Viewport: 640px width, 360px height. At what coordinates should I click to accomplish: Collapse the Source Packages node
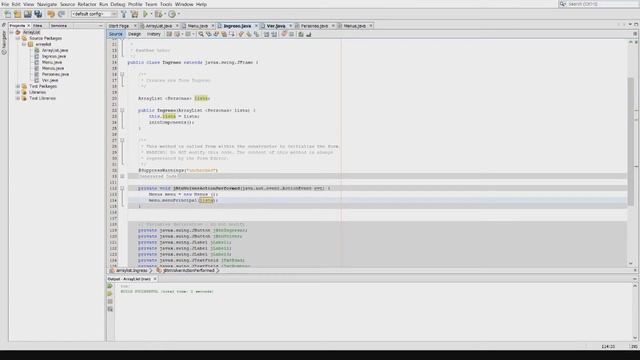[x=18, y=38]
